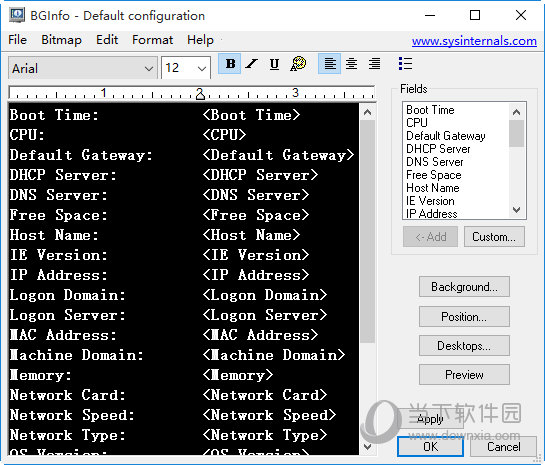
Task: Click the Preview button
Action: 464,375
